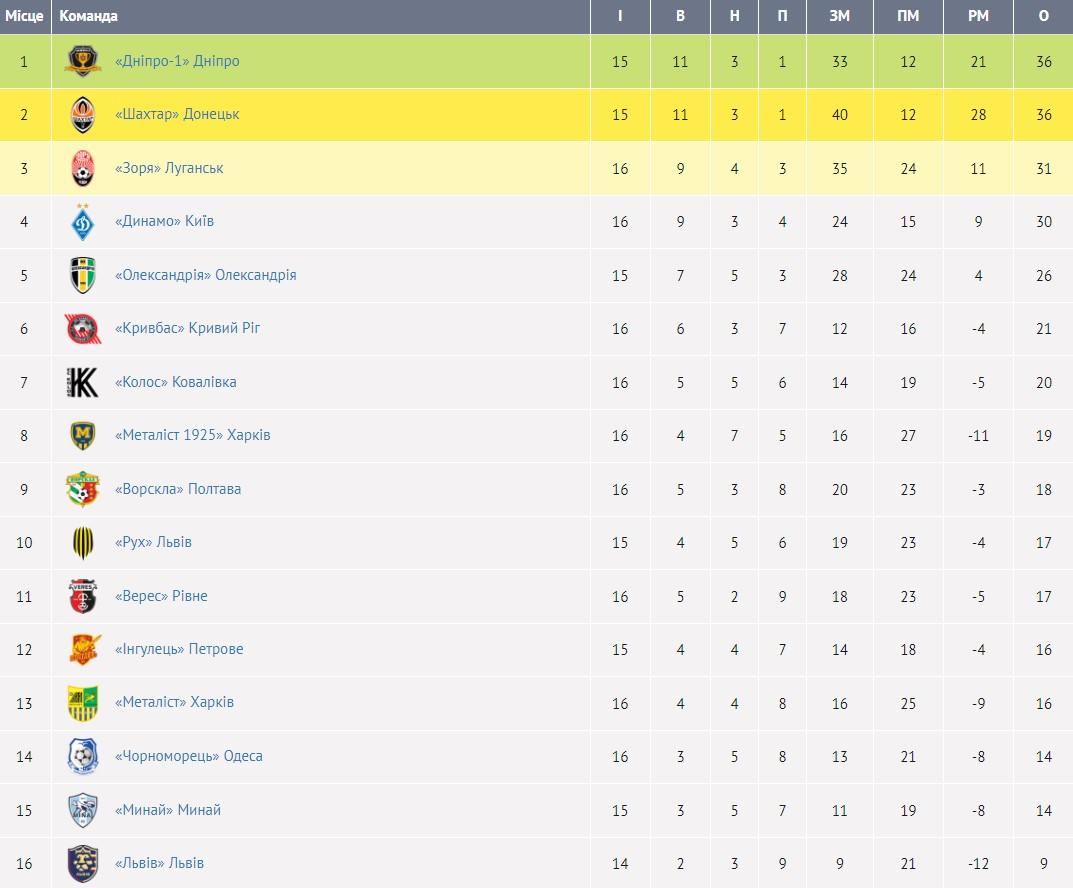The image size is (1073, 888).
Task: Open the «Ворскла» Полтава team link
Action: point(178,489)
